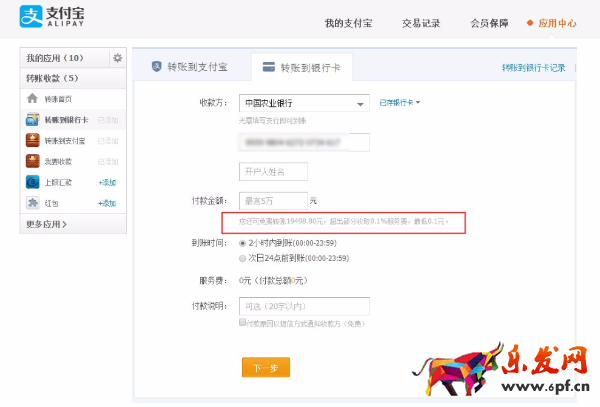Open the my-apps settings gear
Screen dimensions: 600x407
coord(117,58)
